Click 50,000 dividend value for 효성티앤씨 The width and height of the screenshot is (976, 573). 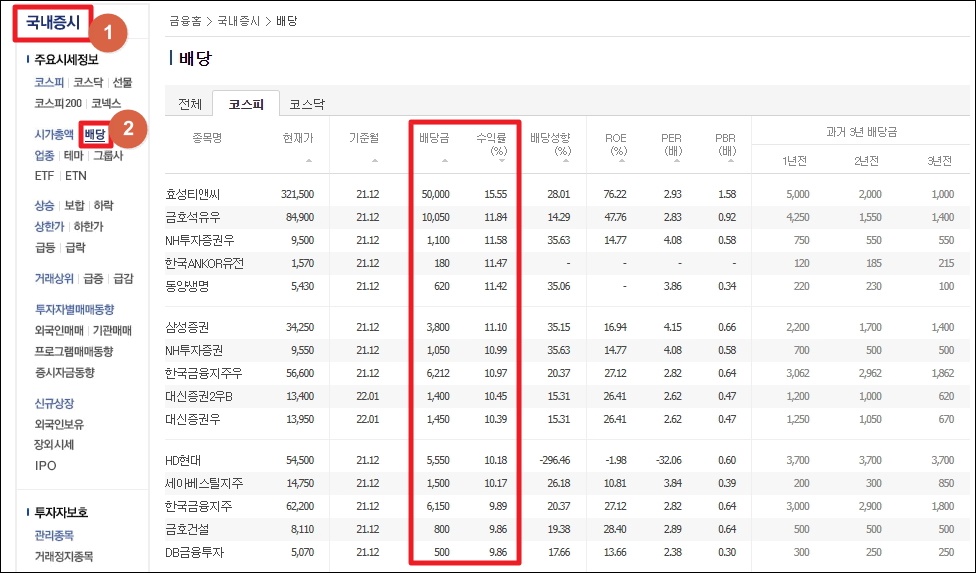[x=435, y=195]
